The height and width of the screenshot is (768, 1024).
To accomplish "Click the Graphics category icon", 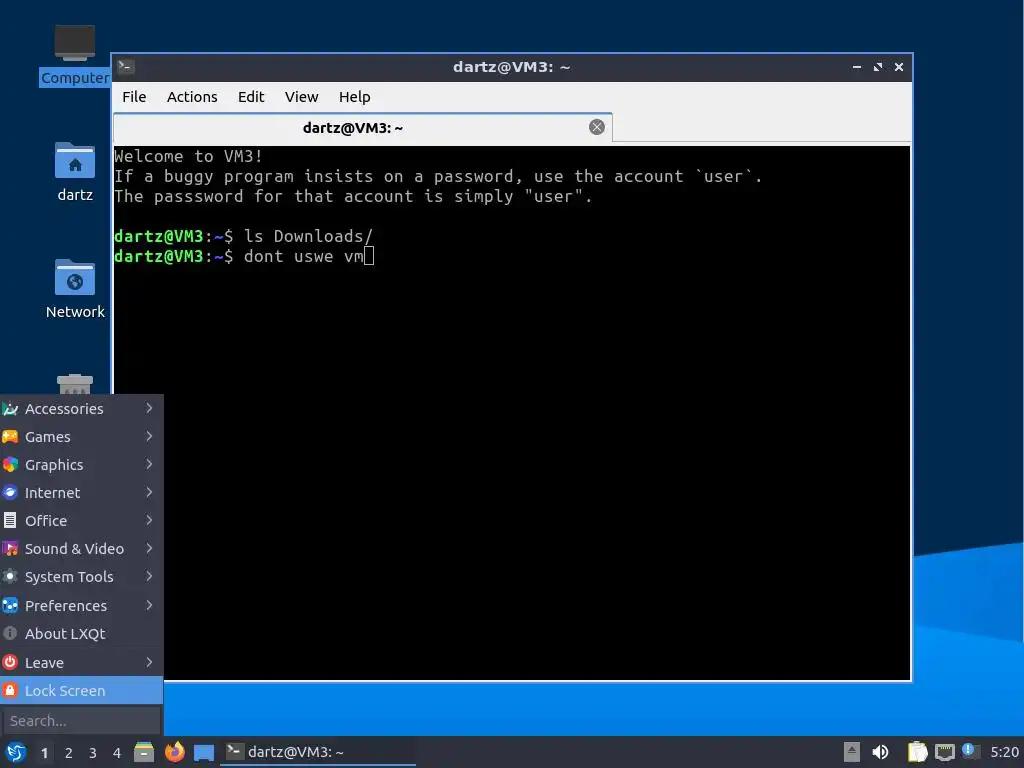I will tap(10, 465).
